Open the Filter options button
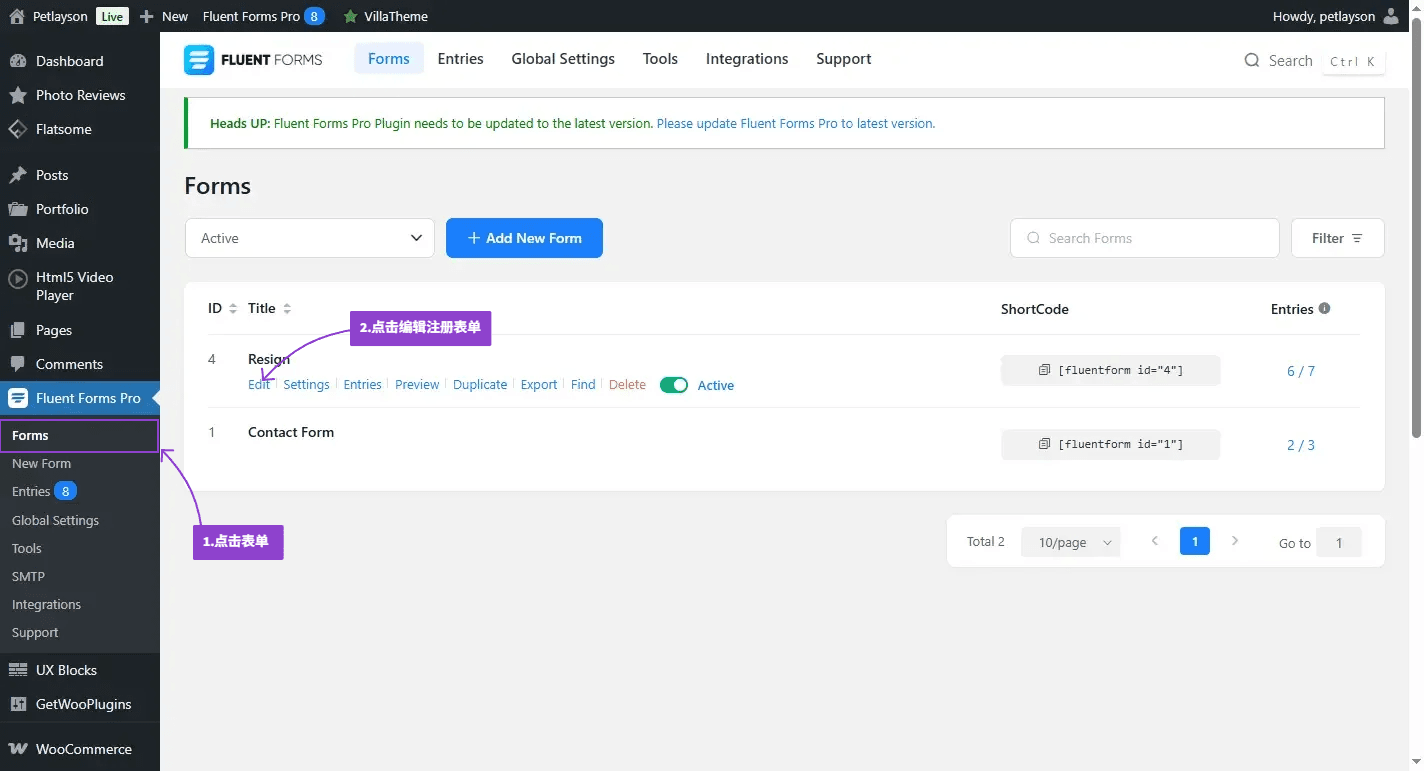 tap(1337, 238)
